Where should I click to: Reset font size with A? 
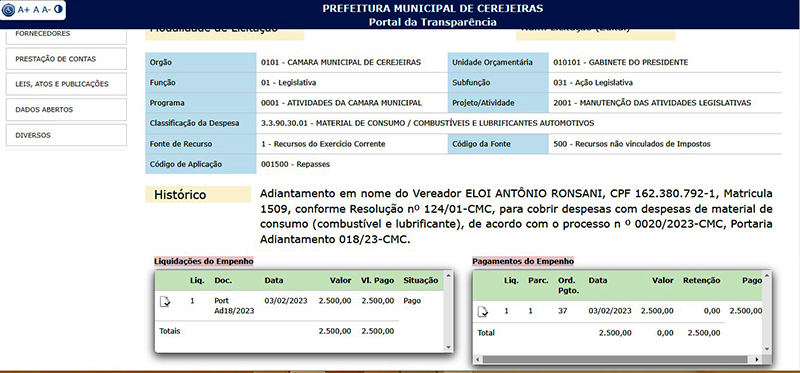click(x=36, y=9)
